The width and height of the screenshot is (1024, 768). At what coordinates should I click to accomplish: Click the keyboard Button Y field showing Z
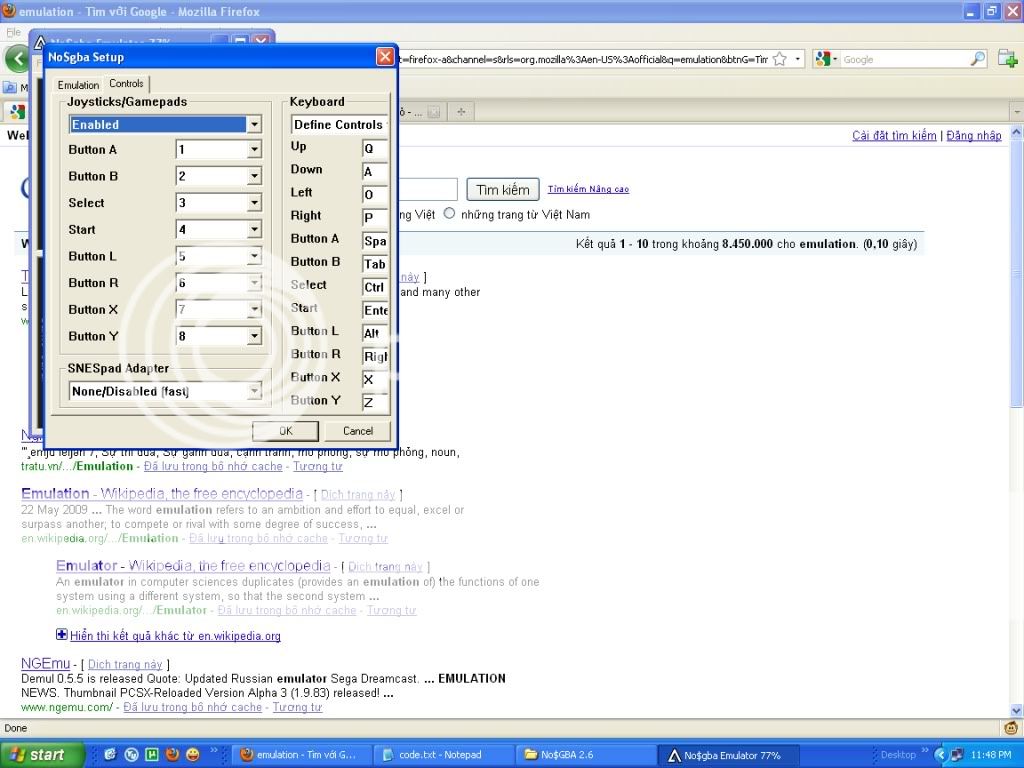point(375,402)
